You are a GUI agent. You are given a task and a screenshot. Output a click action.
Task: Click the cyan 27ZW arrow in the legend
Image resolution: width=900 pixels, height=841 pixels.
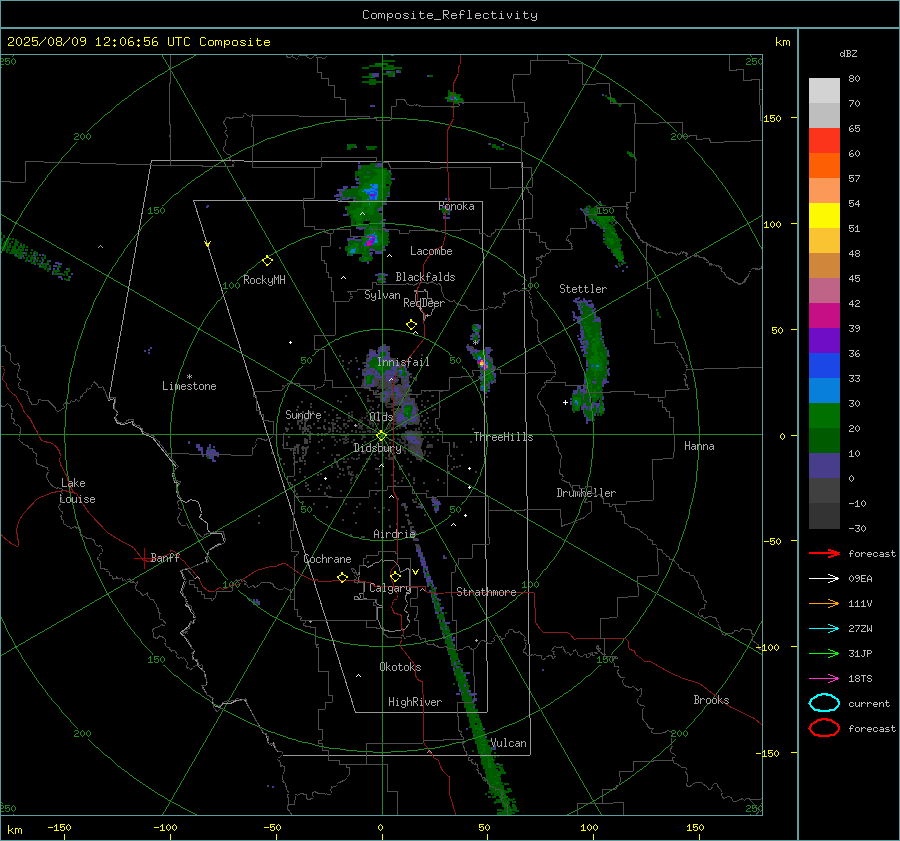824,629
